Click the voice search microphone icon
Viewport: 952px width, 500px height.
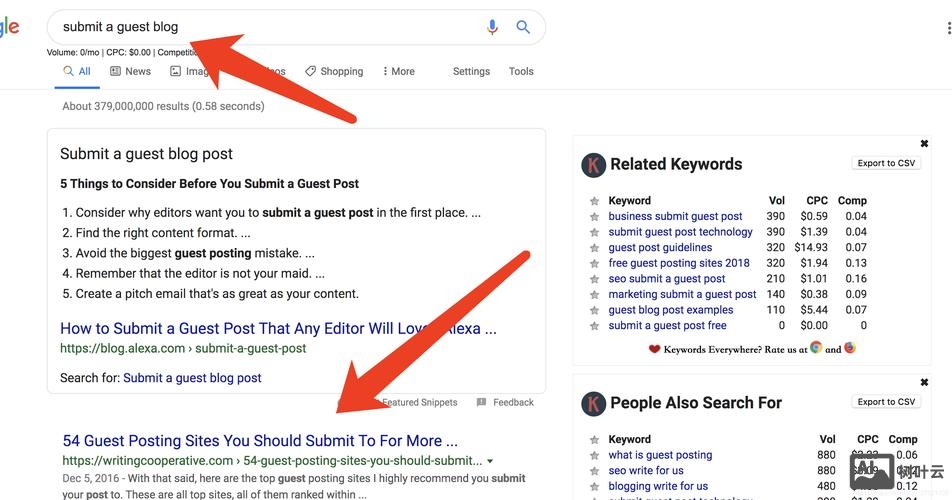492,28
